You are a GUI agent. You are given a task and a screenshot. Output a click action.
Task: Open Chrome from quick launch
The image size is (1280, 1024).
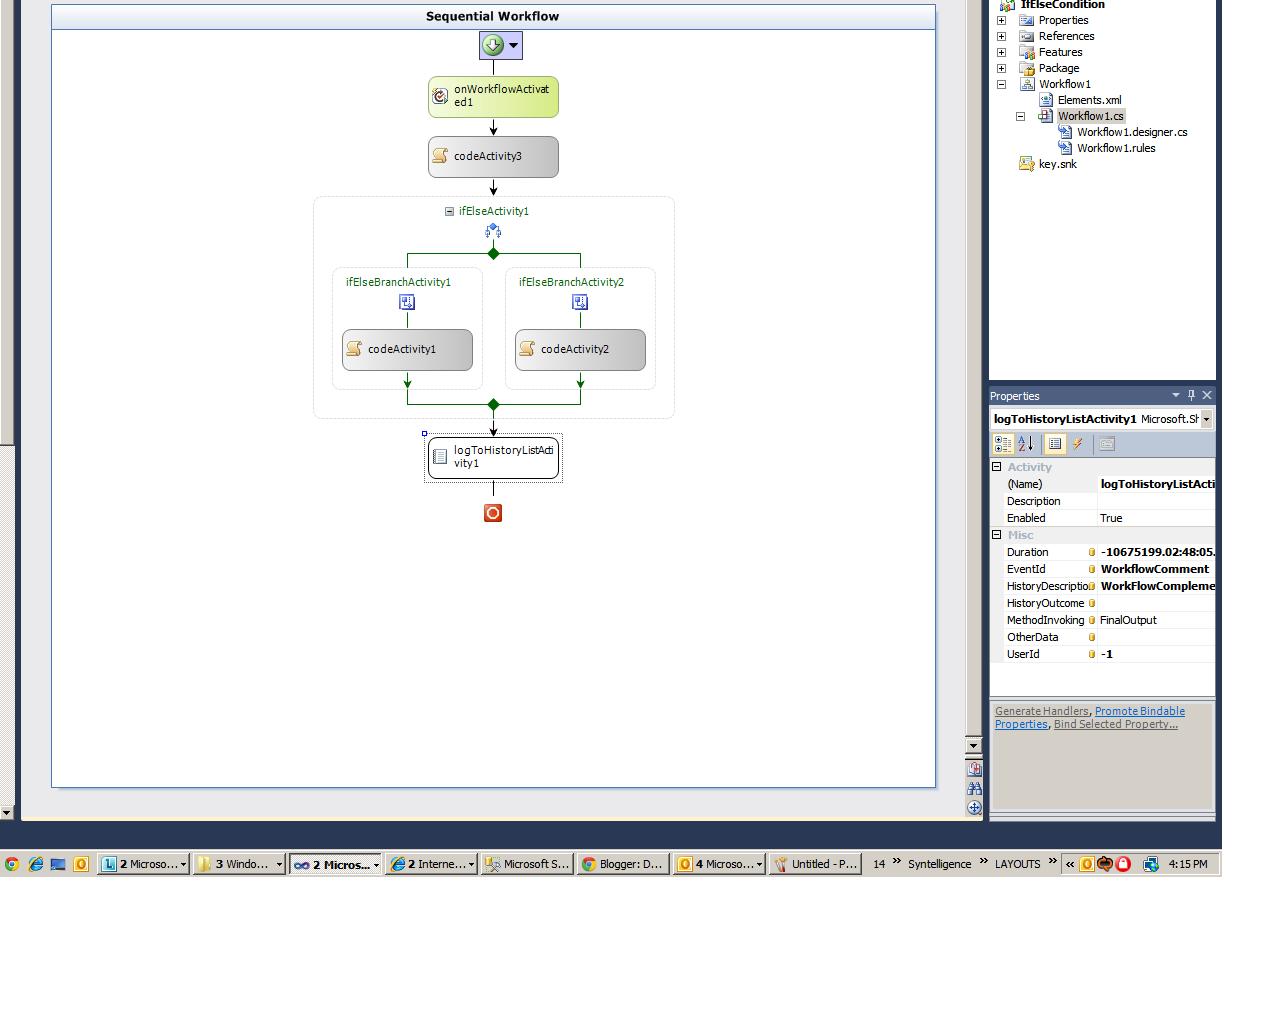click(12, 864)
